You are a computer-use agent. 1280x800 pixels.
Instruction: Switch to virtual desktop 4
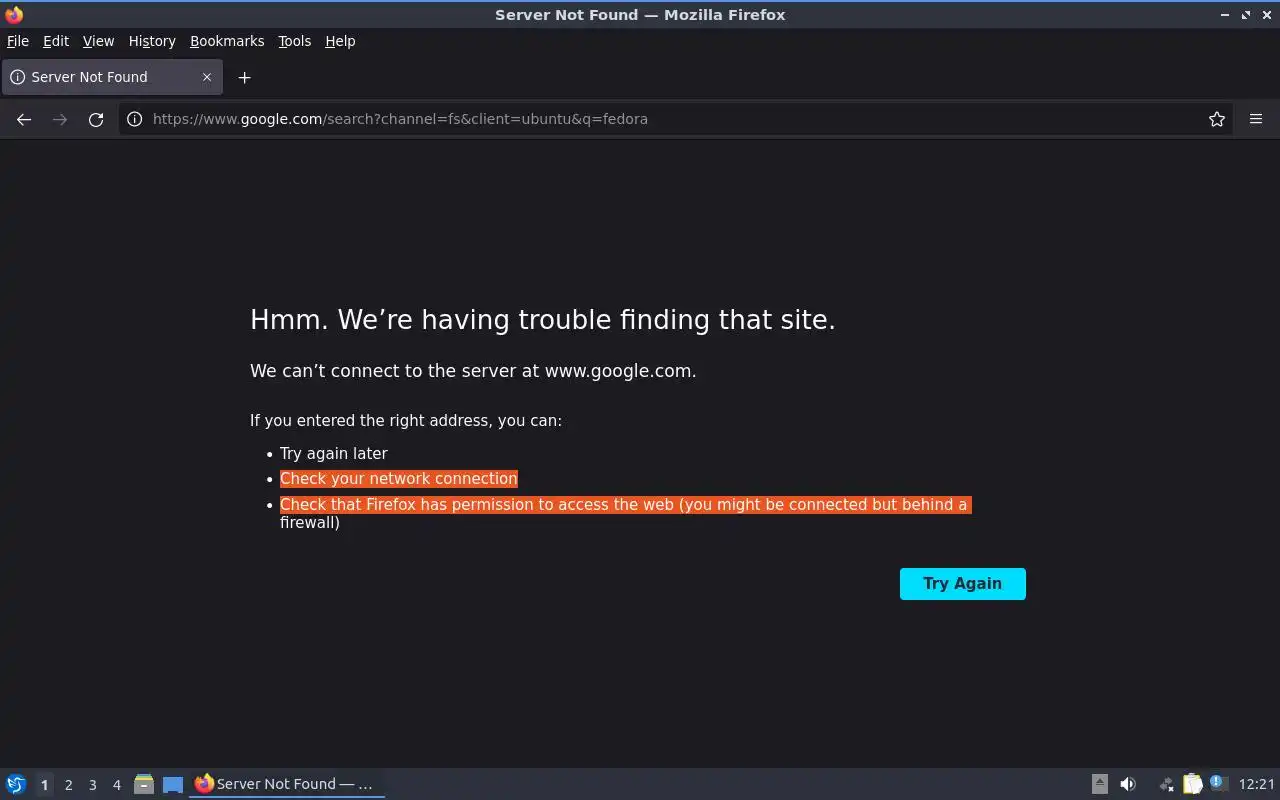tap(116, 785)
